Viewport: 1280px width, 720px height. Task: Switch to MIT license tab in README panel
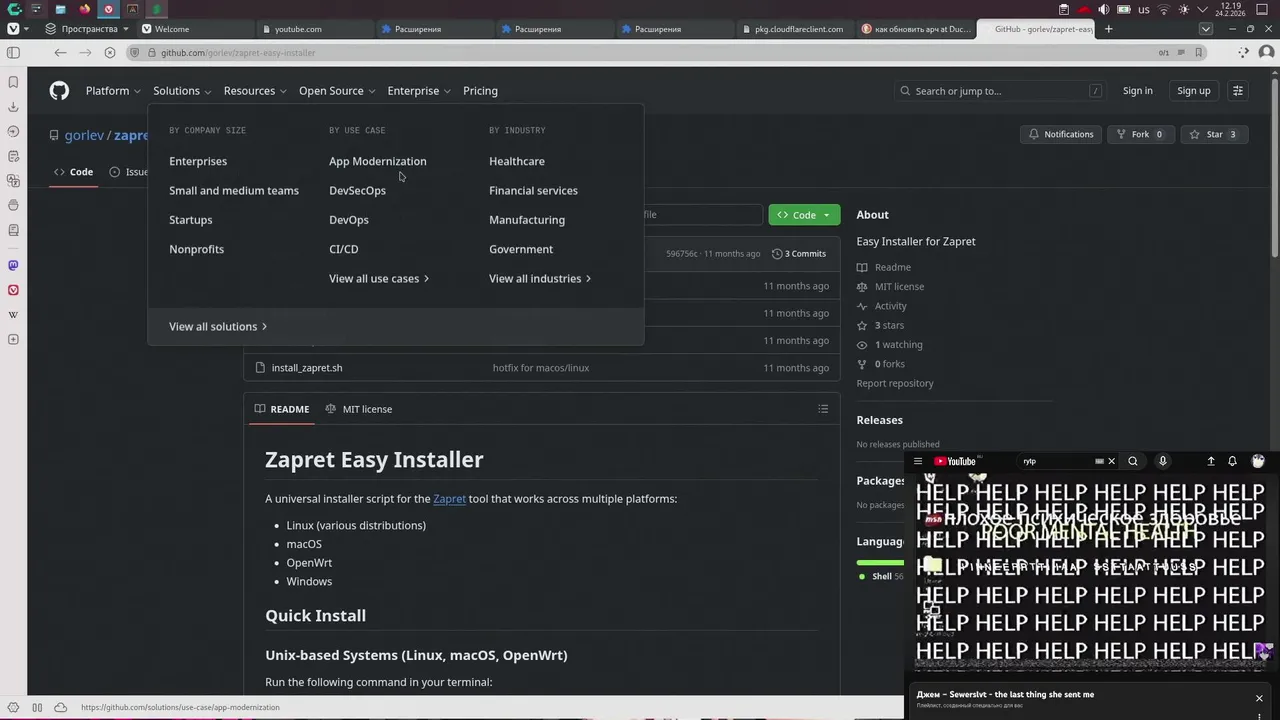click(x=359, y=409)
